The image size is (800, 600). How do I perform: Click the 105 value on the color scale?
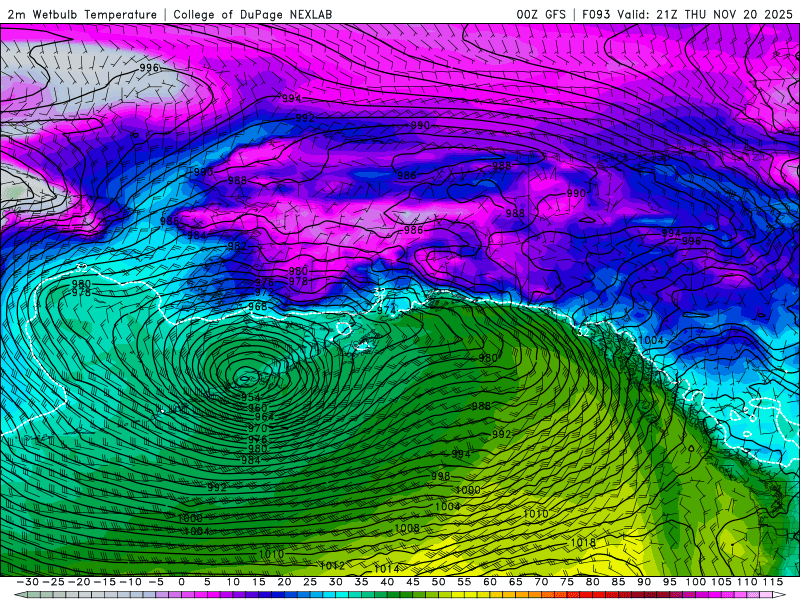(x=721, y=582)
